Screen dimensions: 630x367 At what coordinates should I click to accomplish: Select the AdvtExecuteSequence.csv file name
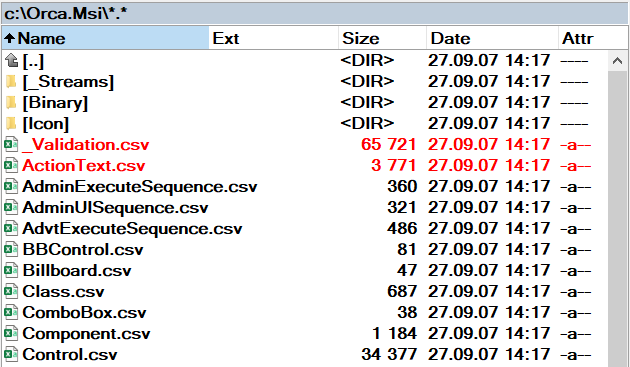[132, 229]
